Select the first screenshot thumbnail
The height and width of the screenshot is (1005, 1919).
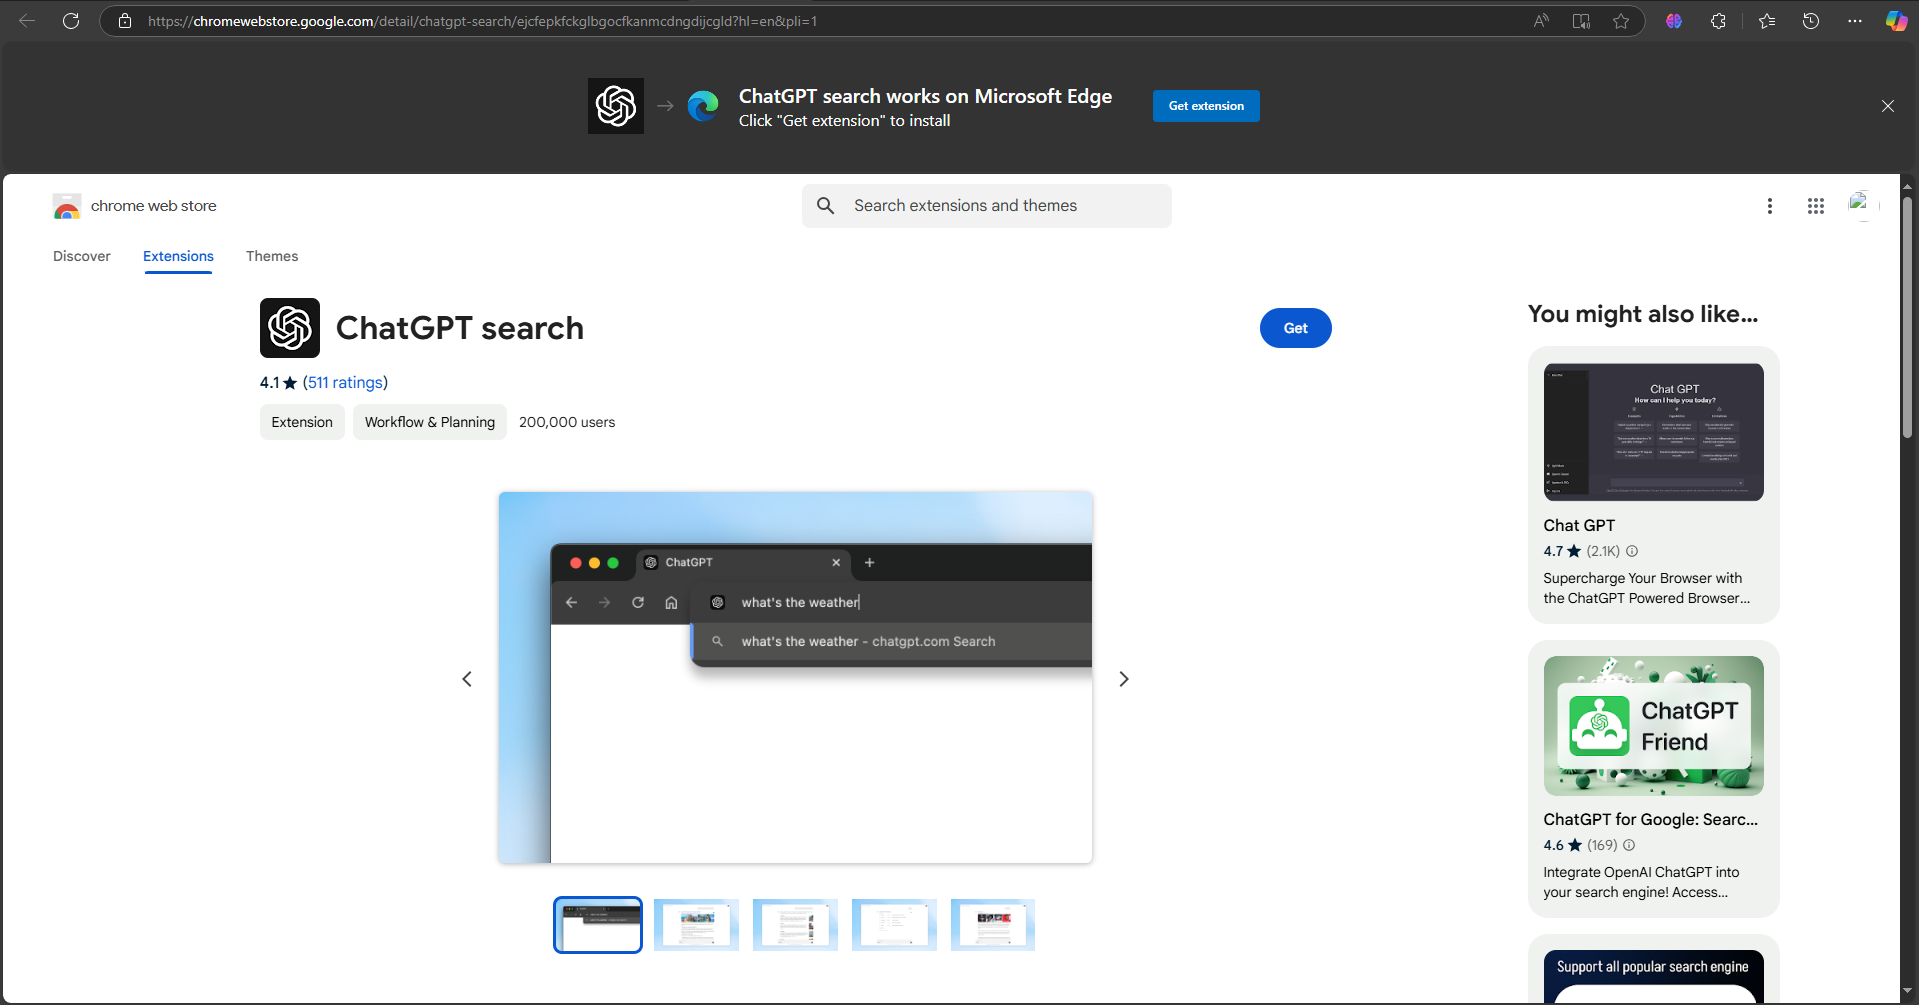click(x=598, y=925)
